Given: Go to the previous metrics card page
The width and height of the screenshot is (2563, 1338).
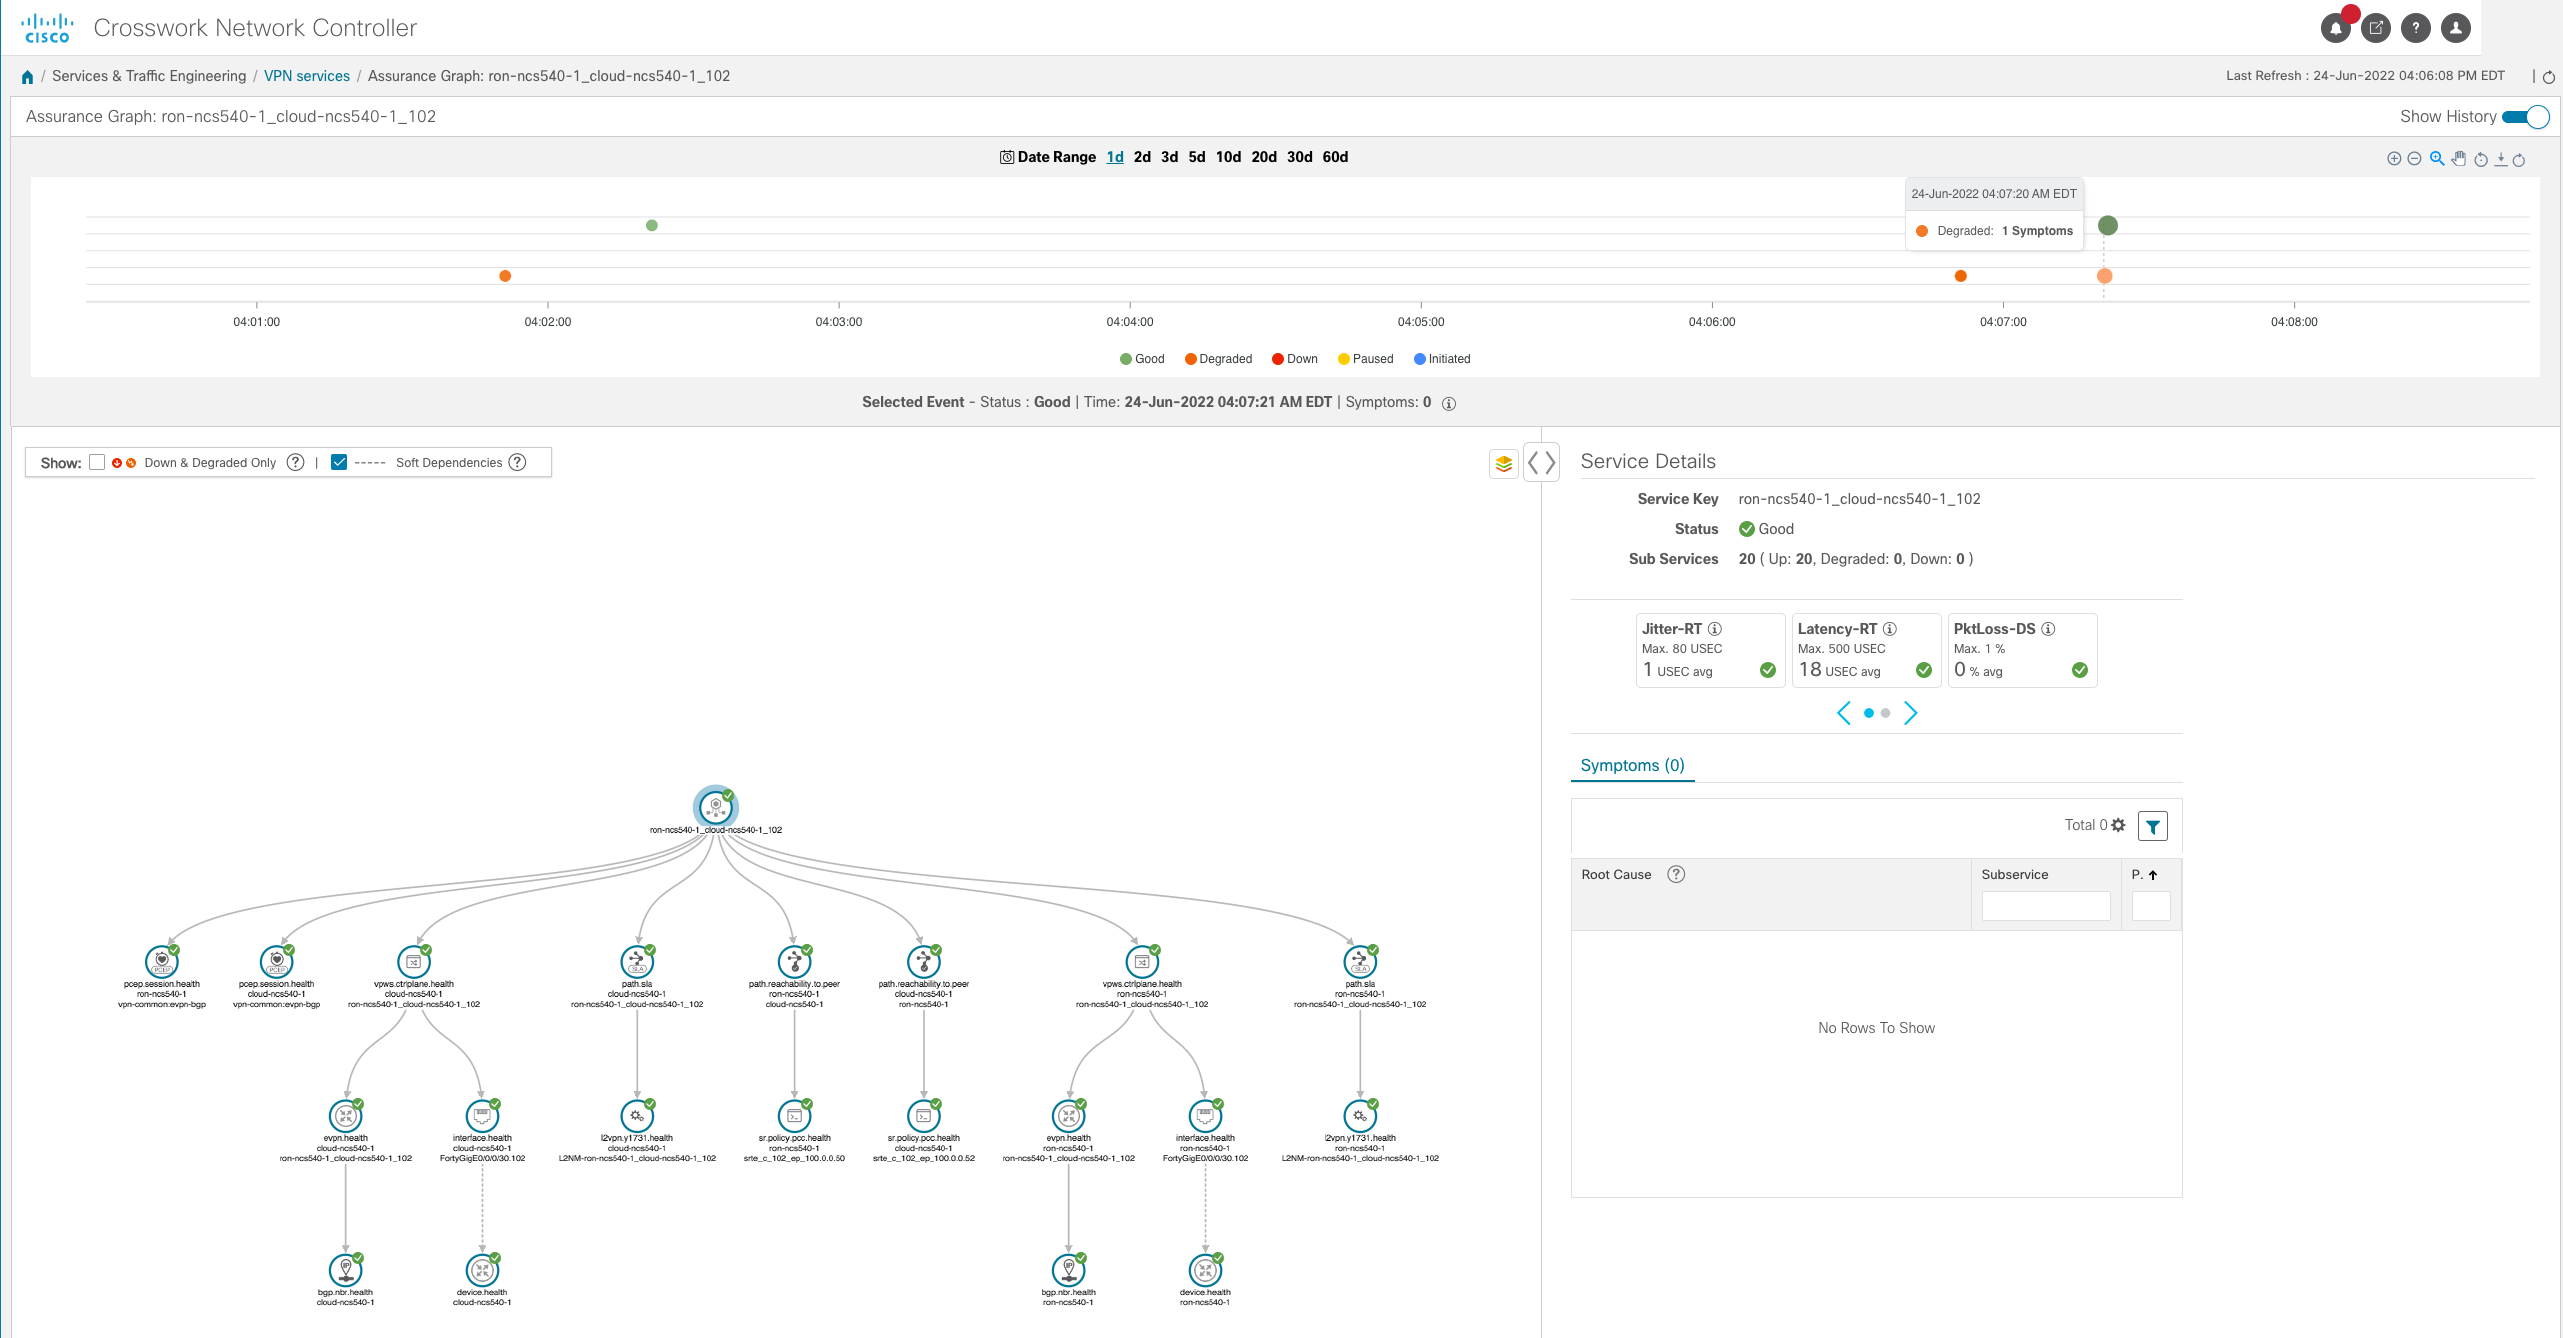Looking at the screenshot, I should coord(1844,713).
